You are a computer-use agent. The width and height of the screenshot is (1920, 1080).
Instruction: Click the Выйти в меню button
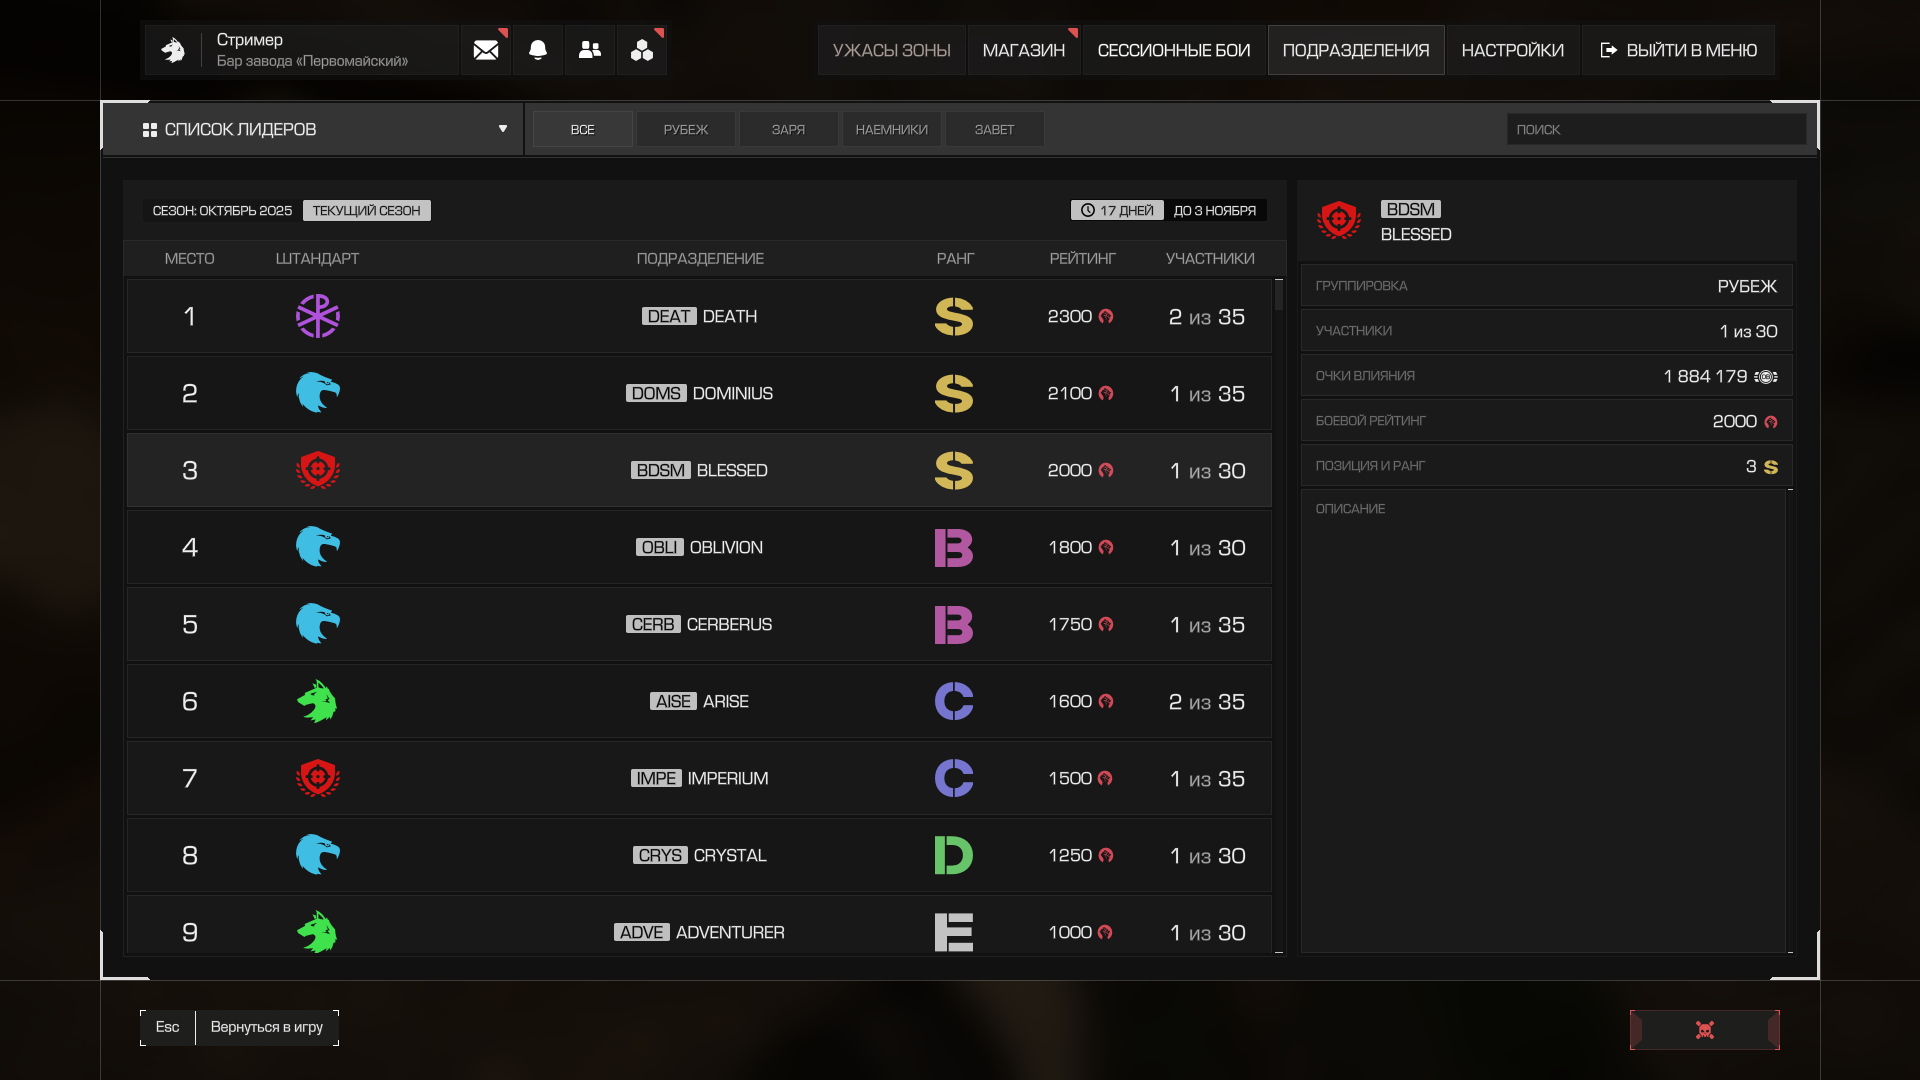coord(1679,50)
